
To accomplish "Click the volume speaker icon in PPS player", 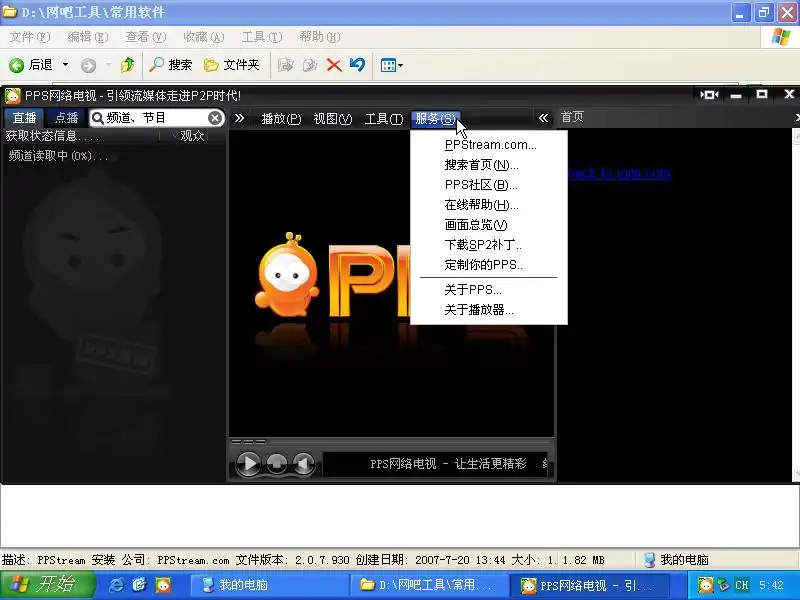I will [304, 463].
